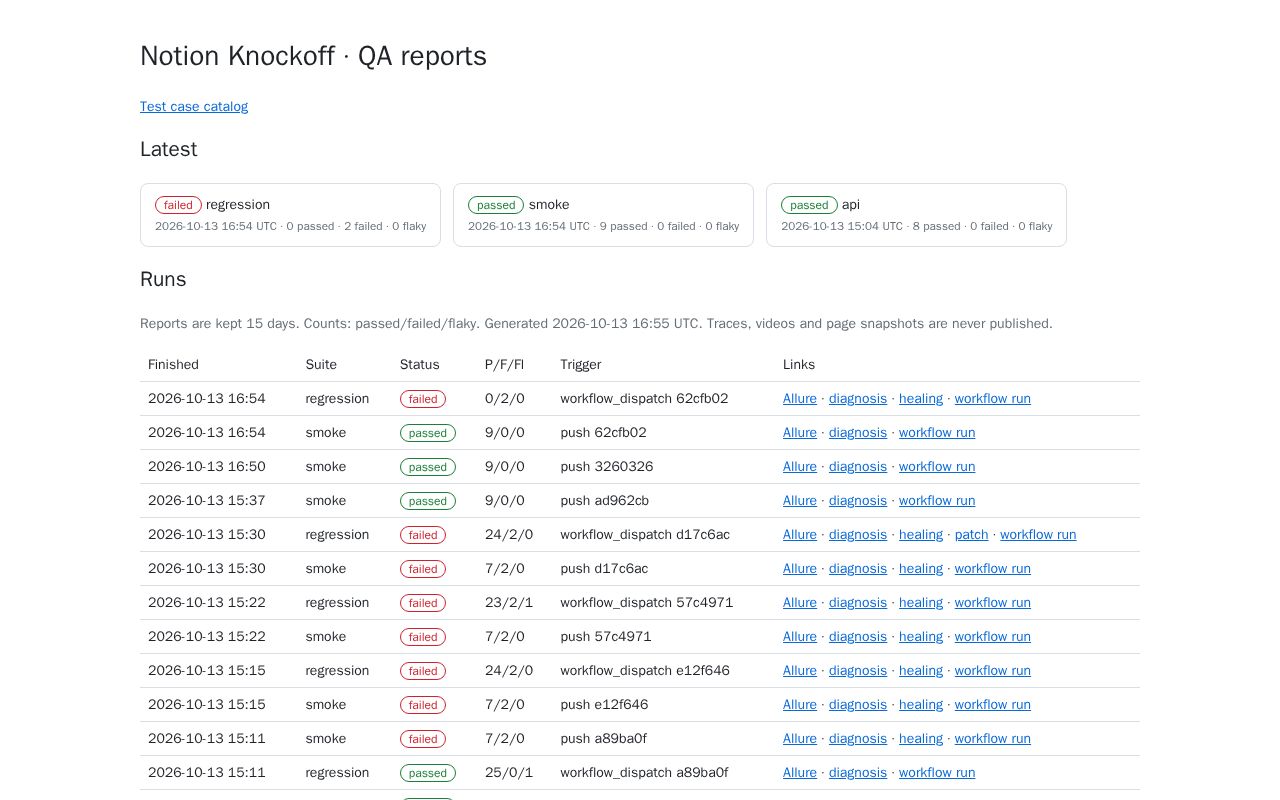
Task: Open diagnosis for push ad962cb run
Action: pos(858,501)
